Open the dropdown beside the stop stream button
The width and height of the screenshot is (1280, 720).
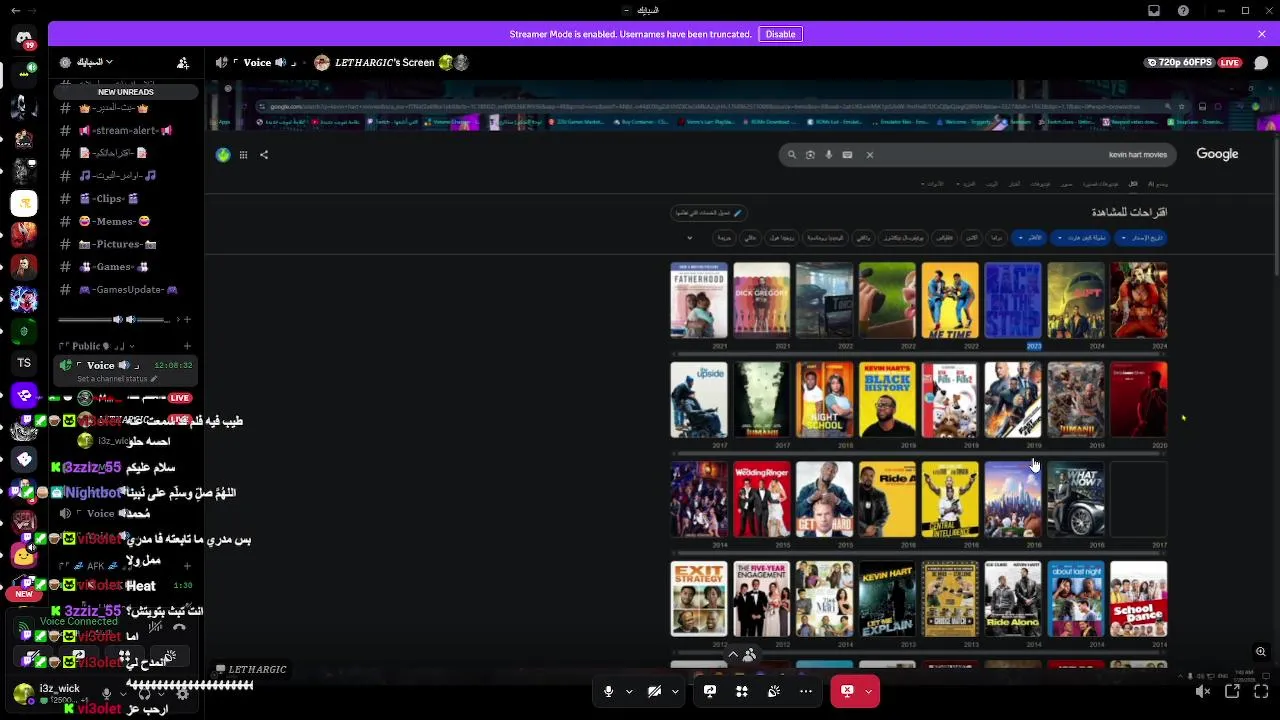[x=869, y=691]
